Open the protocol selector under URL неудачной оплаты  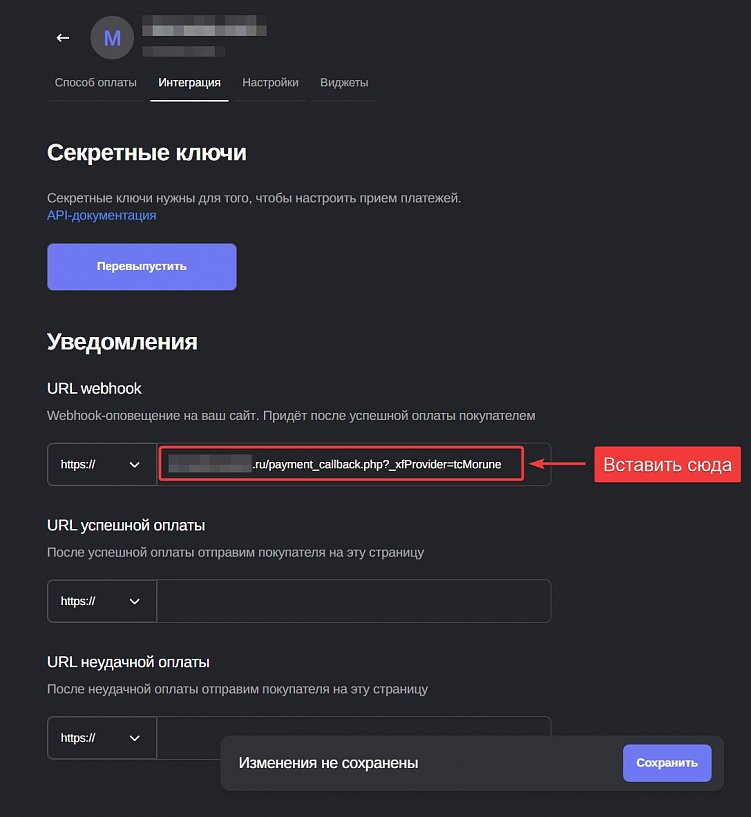(100, 737)
